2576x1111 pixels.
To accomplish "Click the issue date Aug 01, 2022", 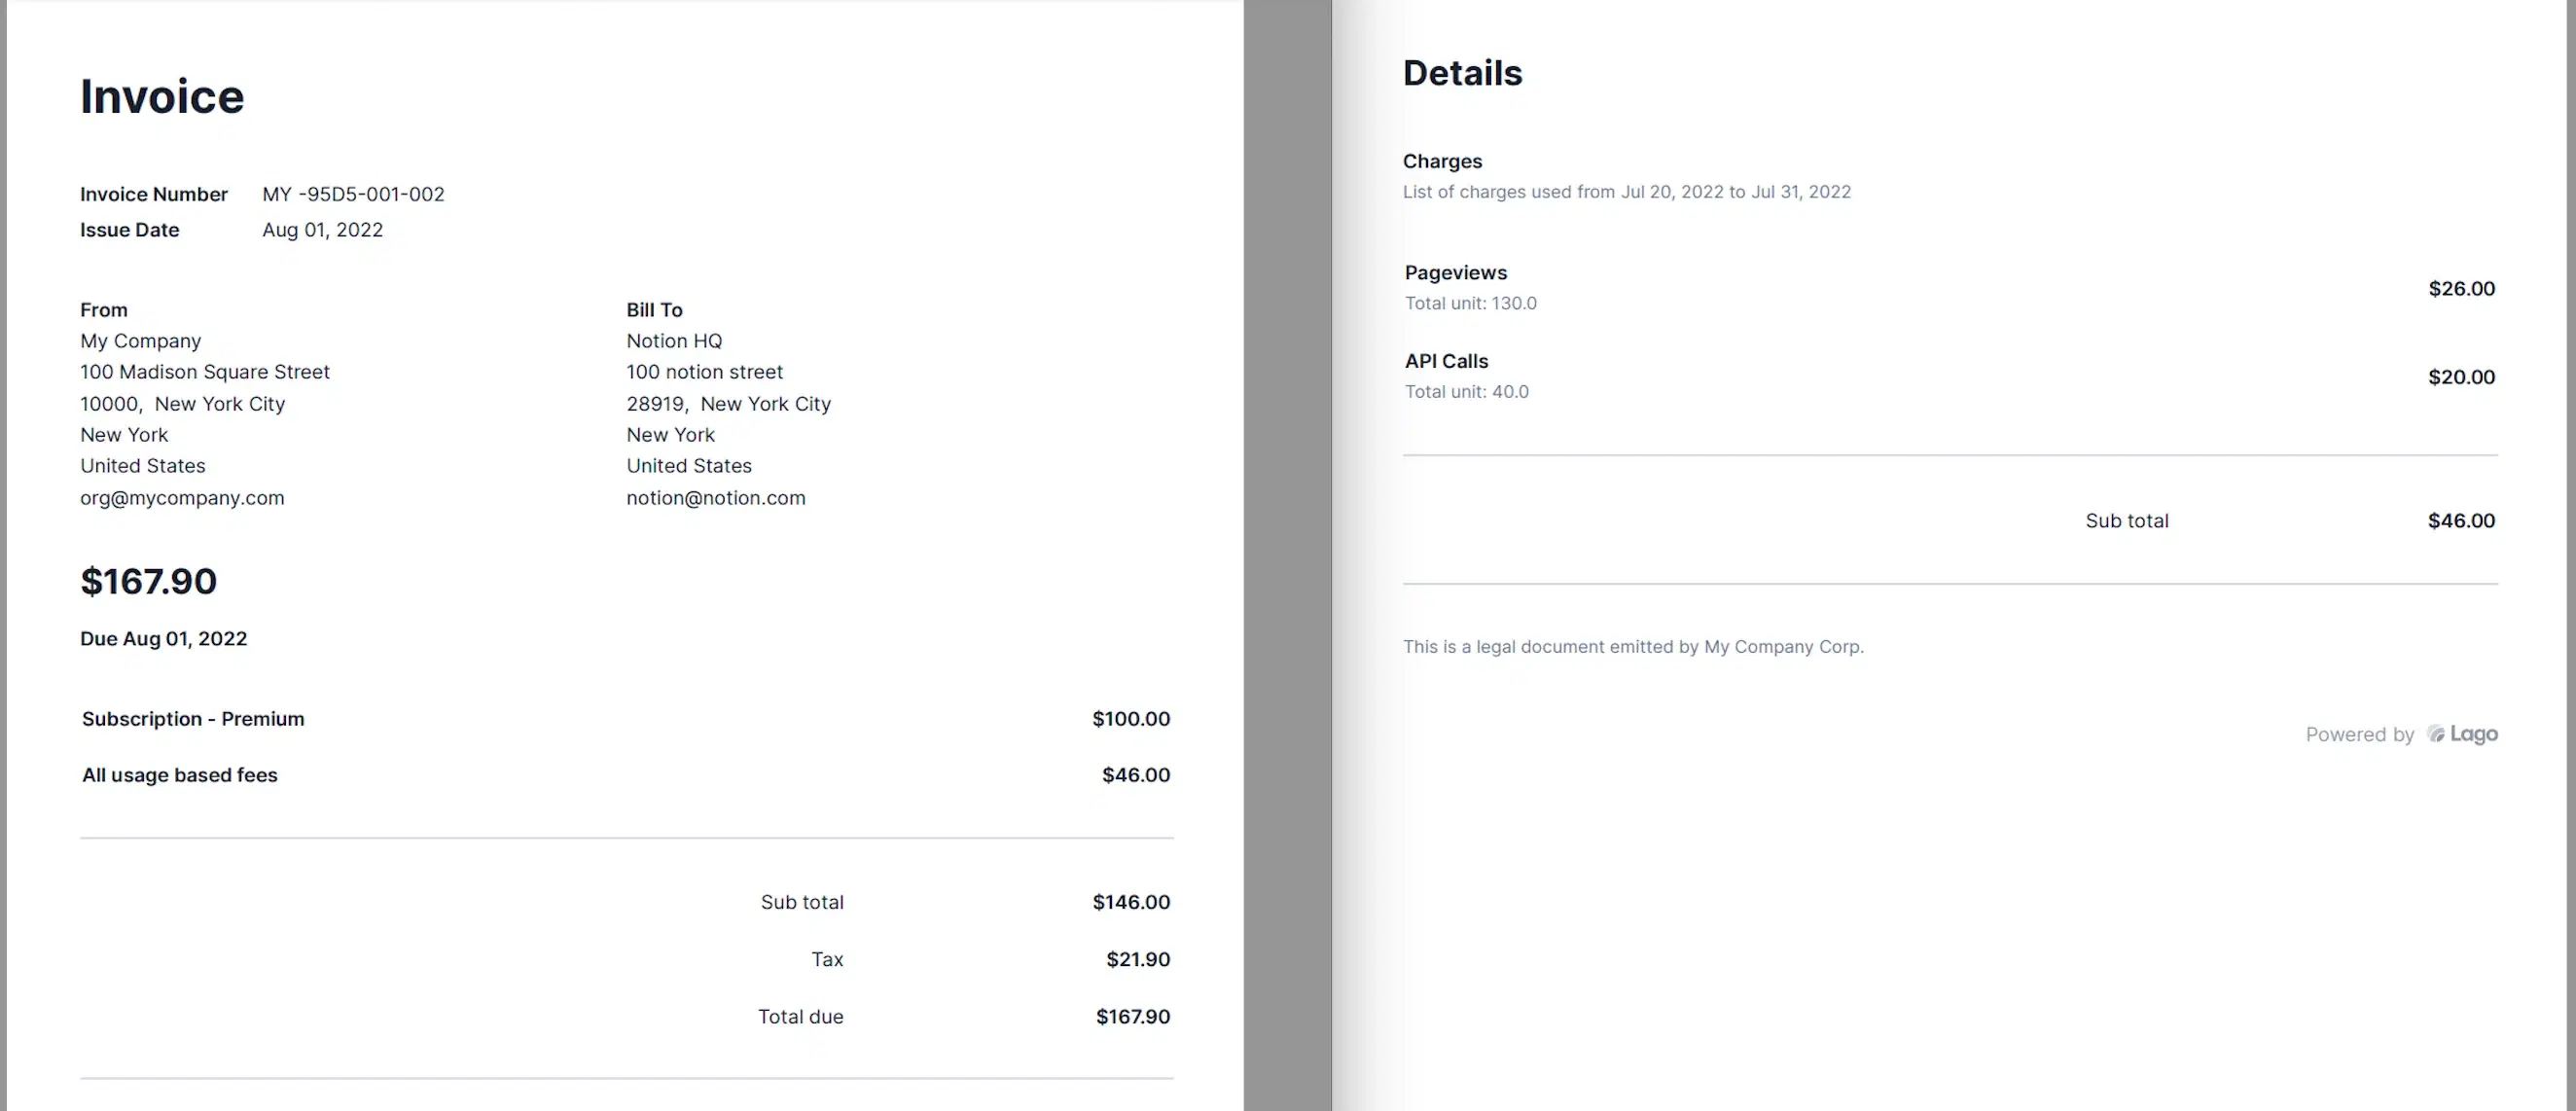I will coord(322,230).
